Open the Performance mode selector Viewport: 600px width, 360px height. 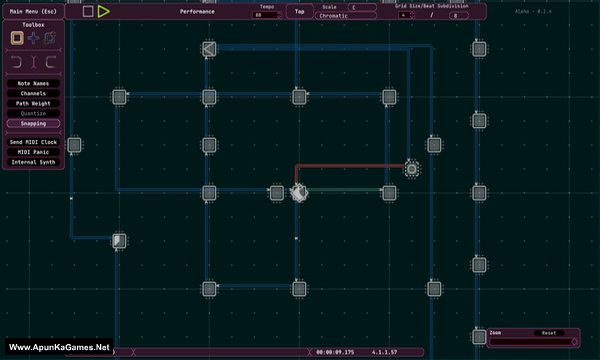point(197,11)
